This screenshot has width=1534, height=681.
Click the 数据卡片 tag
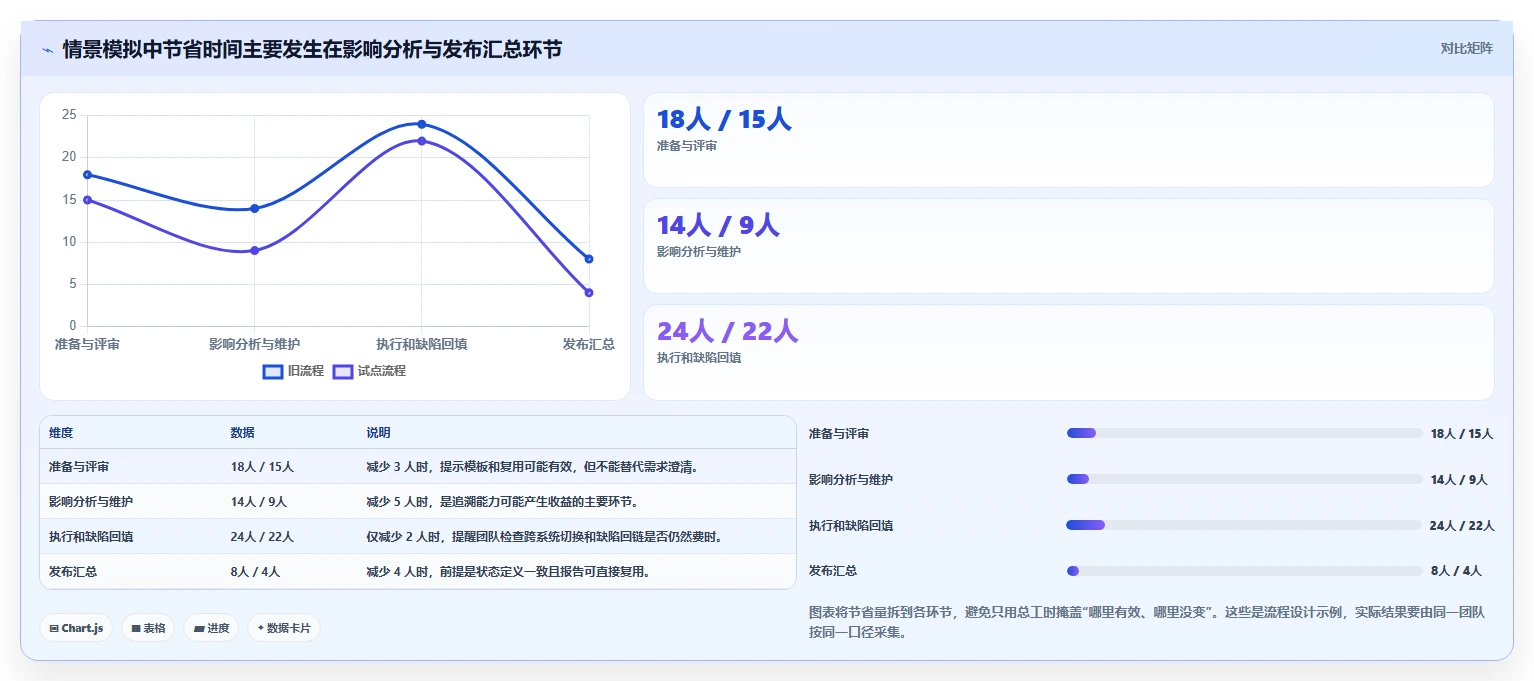[284, 628]
